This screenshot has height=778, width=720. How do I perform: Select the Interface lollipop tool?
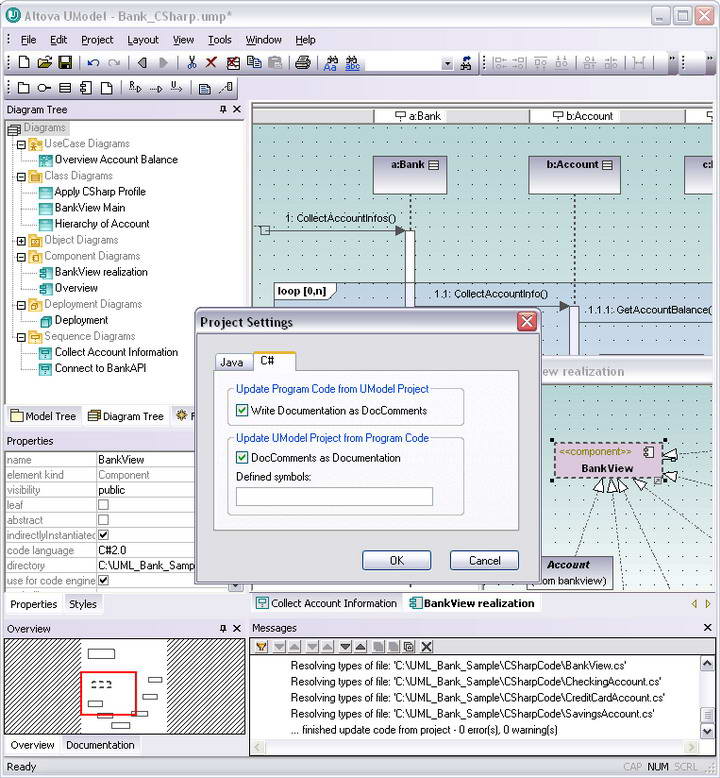click(x=44, y=88)
